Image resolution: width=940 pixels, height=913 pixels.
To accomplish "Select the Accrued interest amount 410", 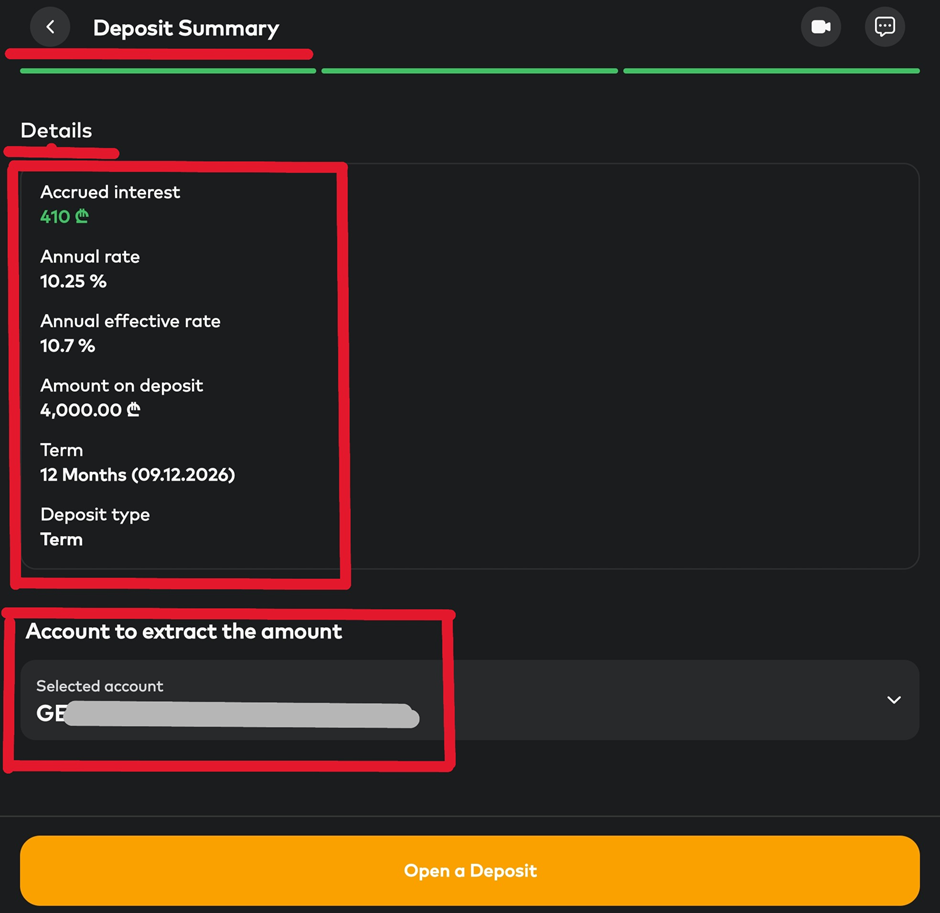I will point(55,217).
